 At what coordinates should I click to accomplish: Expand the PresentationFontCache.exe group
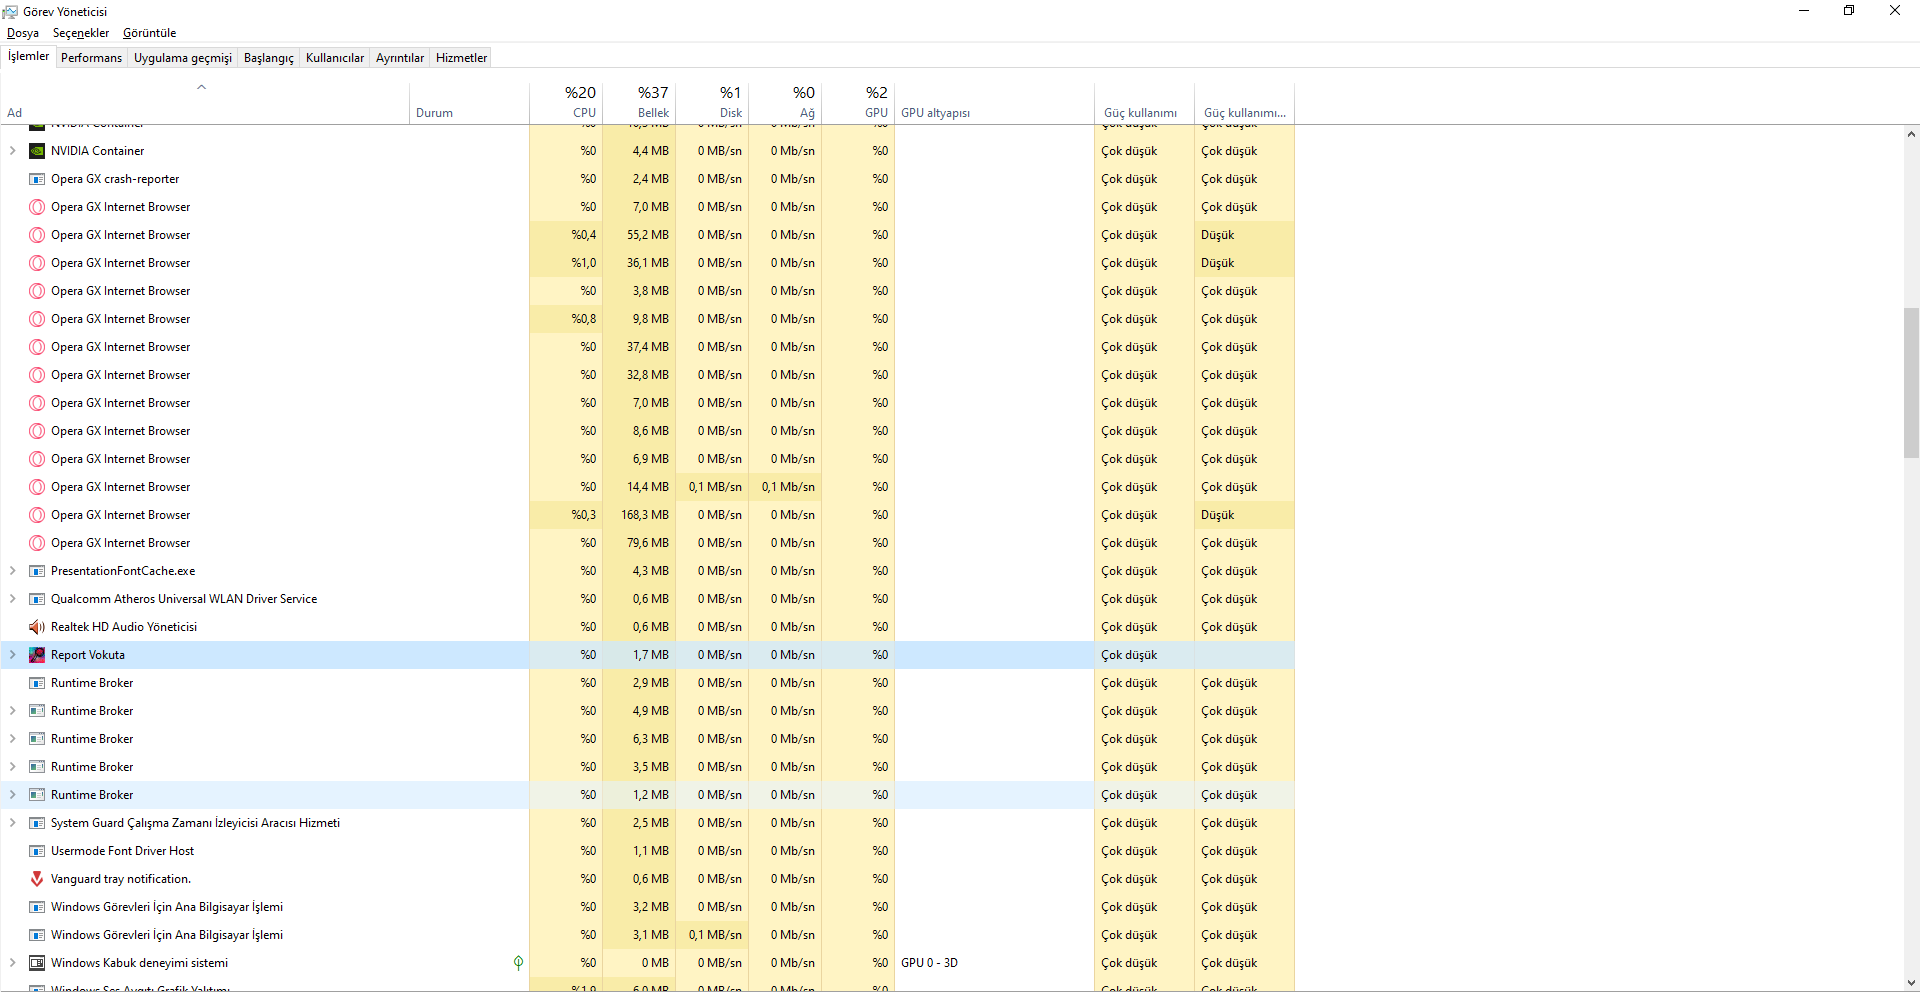pyautogui.click(x=12, y=571)
